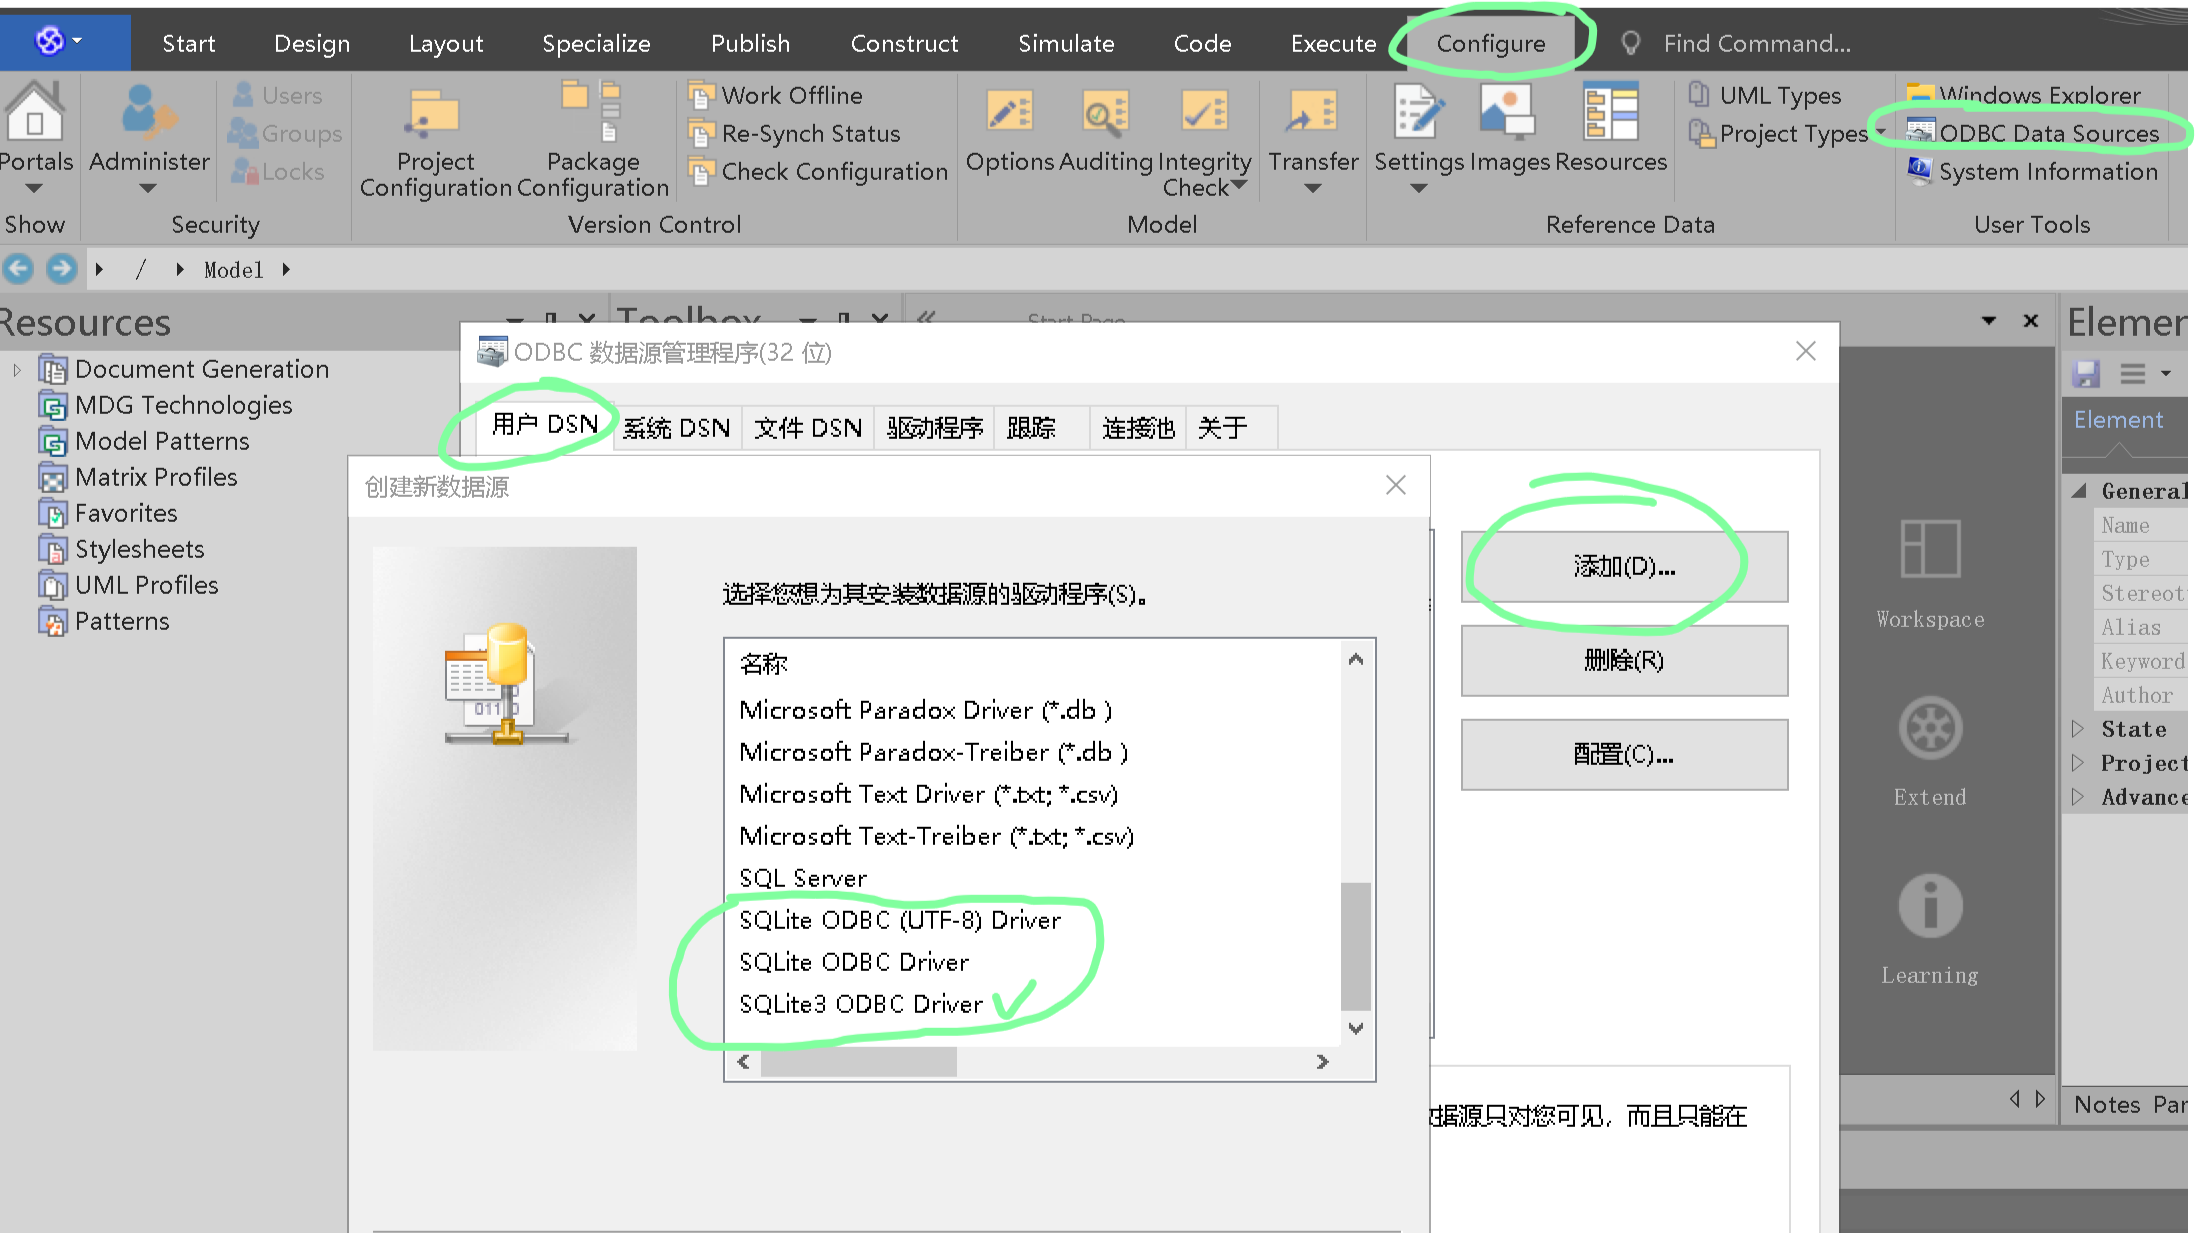Switch to 驱动程序 tab
This screenshot has height=1233, width=2195.
935,428
